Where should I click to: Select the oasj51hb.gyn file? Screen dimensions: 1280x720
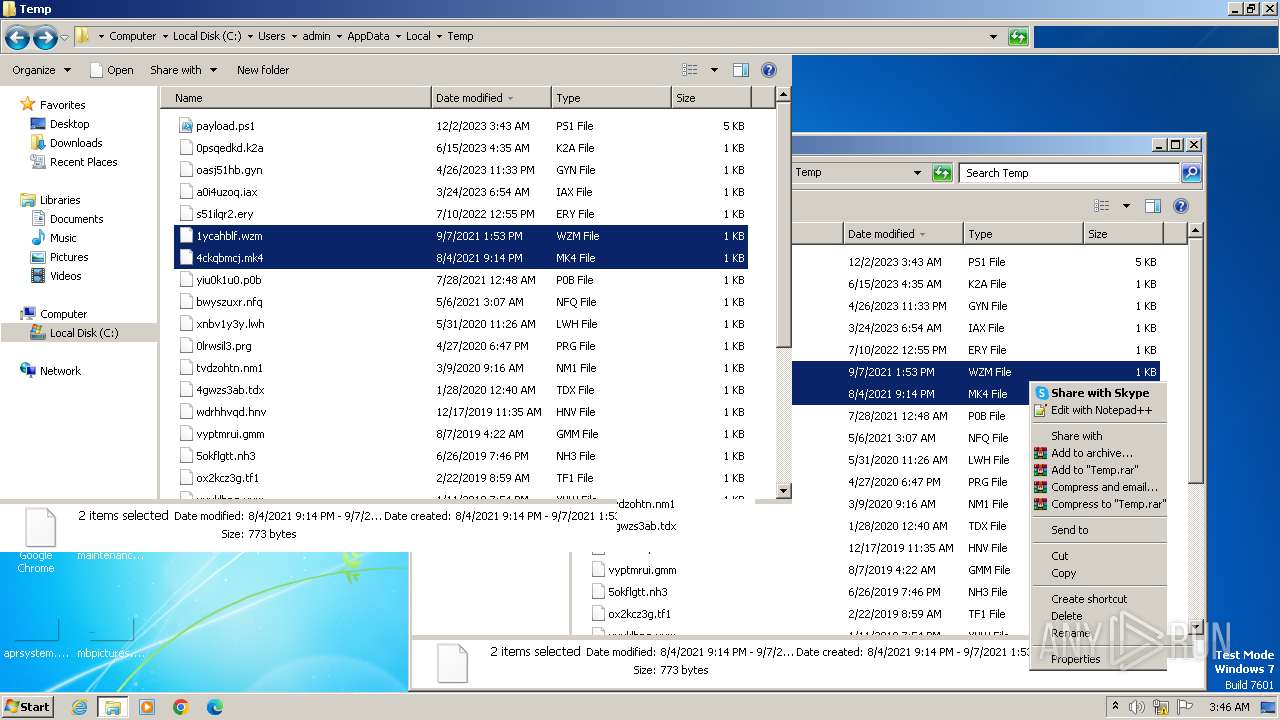[x=461, y=170]
